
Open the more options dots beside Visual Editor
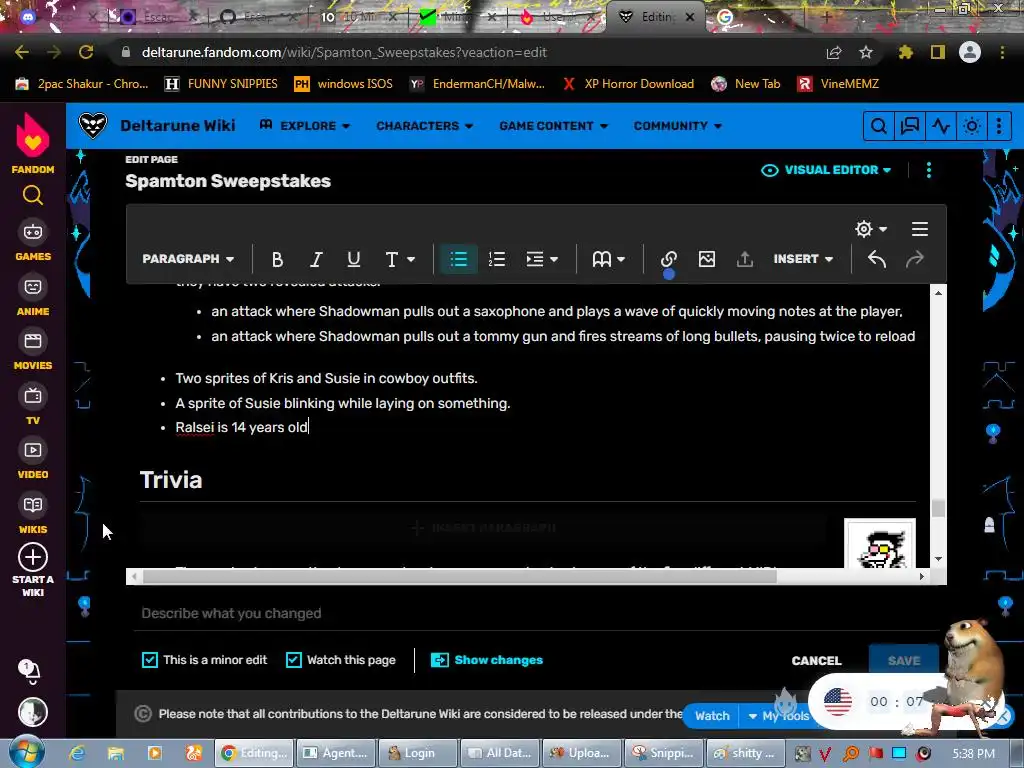[929, 170]
